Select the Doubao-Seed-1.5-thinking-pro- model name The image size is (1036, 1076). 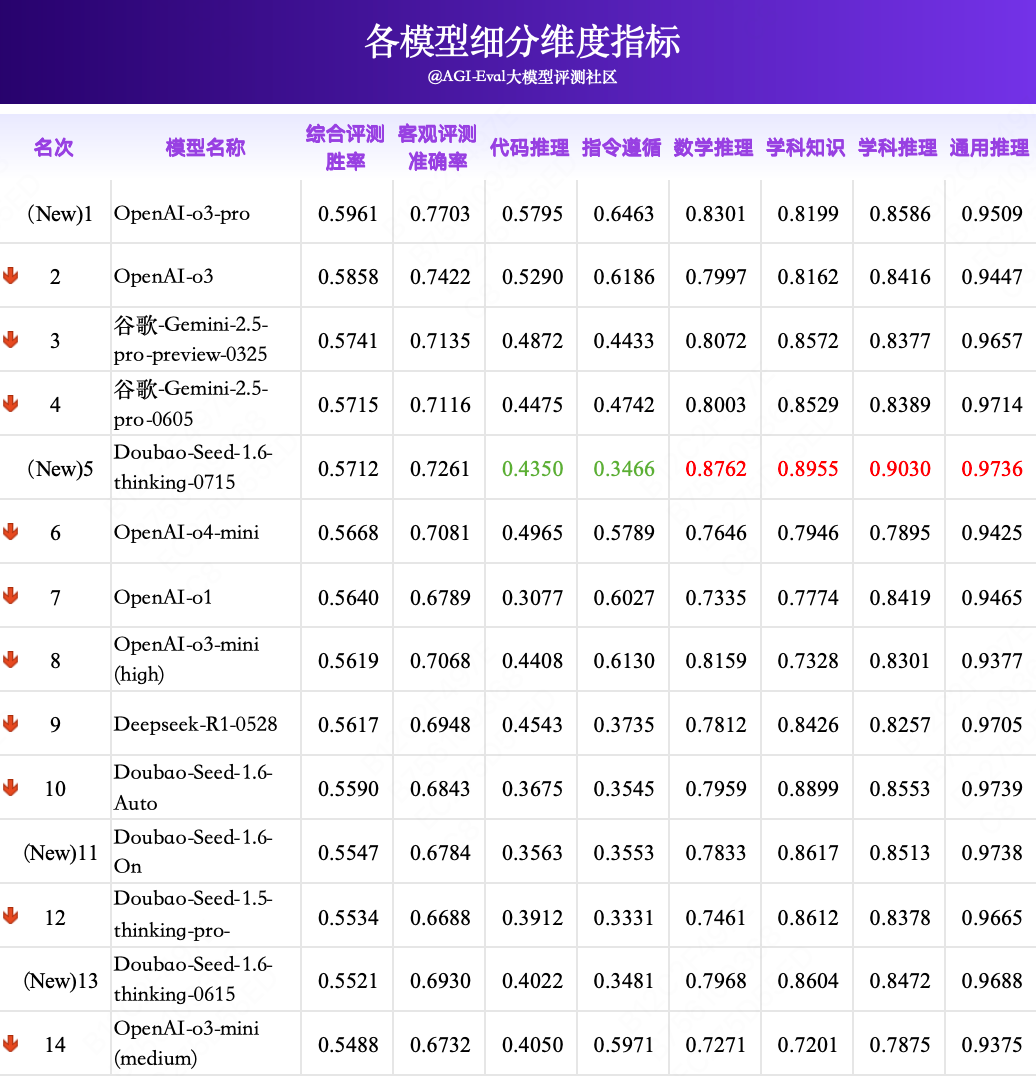pyautogui.click(x=193, y=915)
